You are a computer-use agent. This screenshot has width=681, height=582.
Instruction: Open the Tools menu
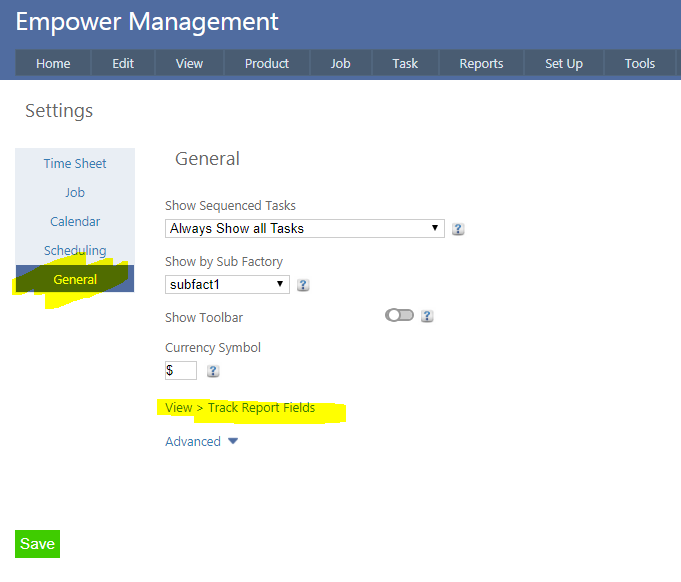(x=639, y=63)
